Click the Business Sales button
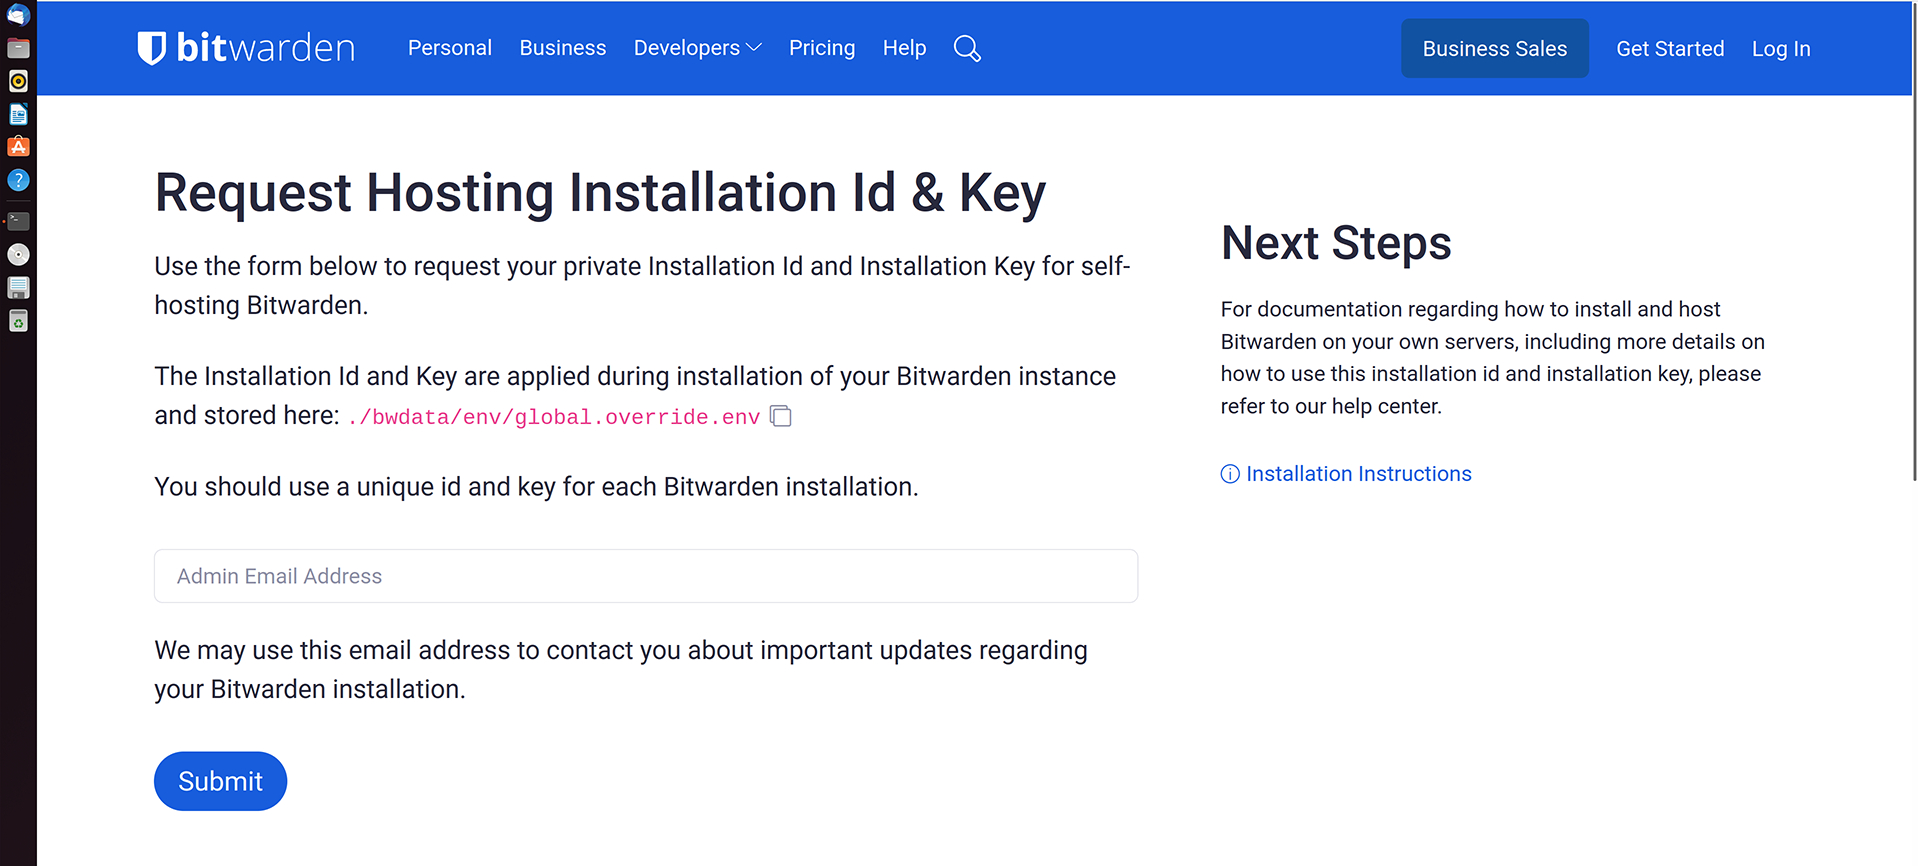The width and height of the screenshot is (1918, 866). coord(1494,48)
